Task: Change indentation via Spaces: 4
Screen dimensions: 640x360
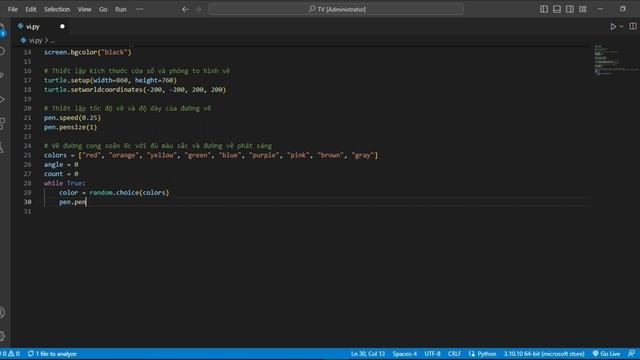Action: (x=404, y=354)
